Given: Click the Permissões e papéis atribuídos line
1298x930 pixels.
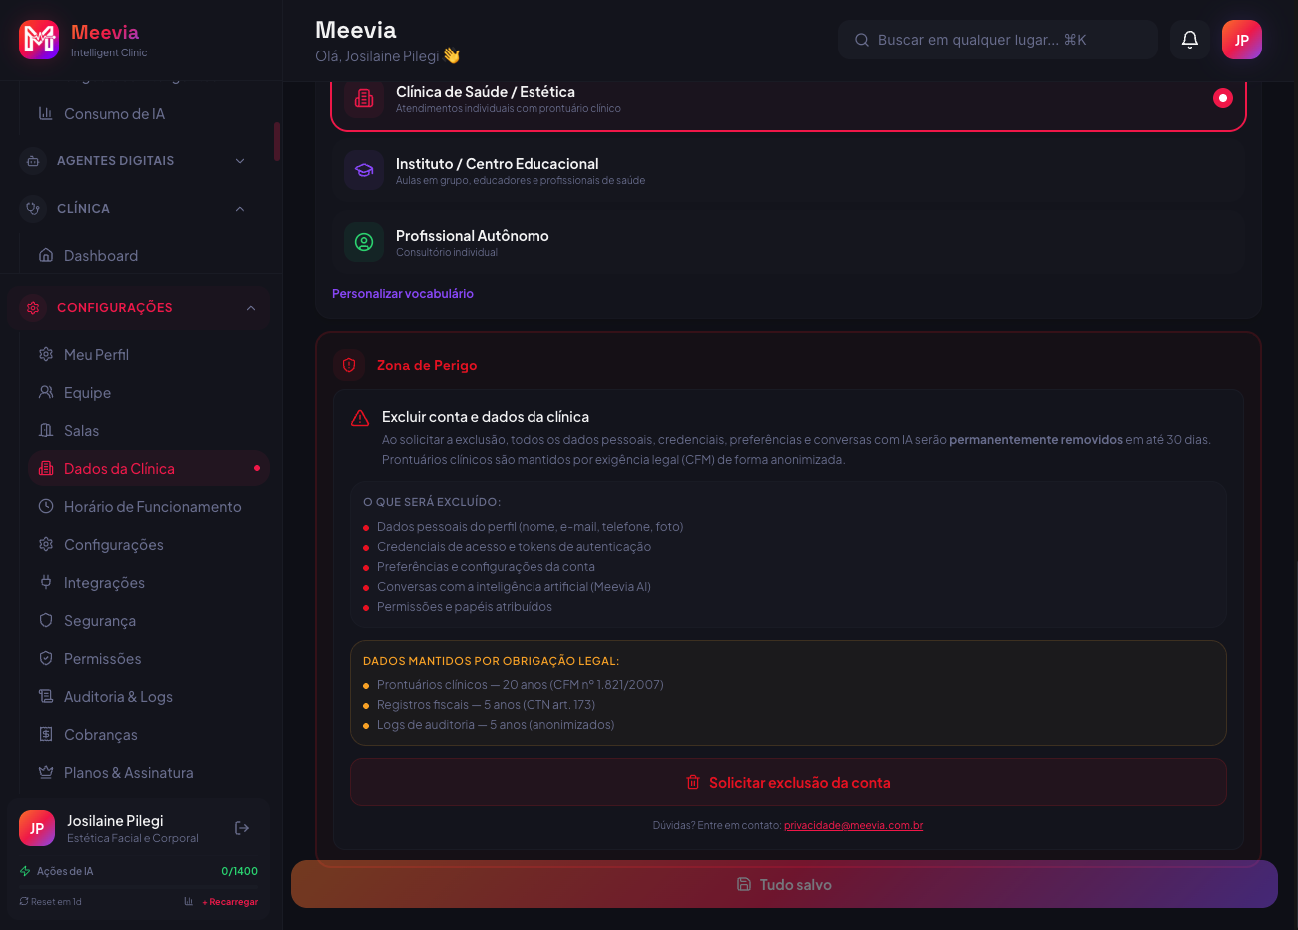Looking at the screenshot, I should click(x=464, y=607).
